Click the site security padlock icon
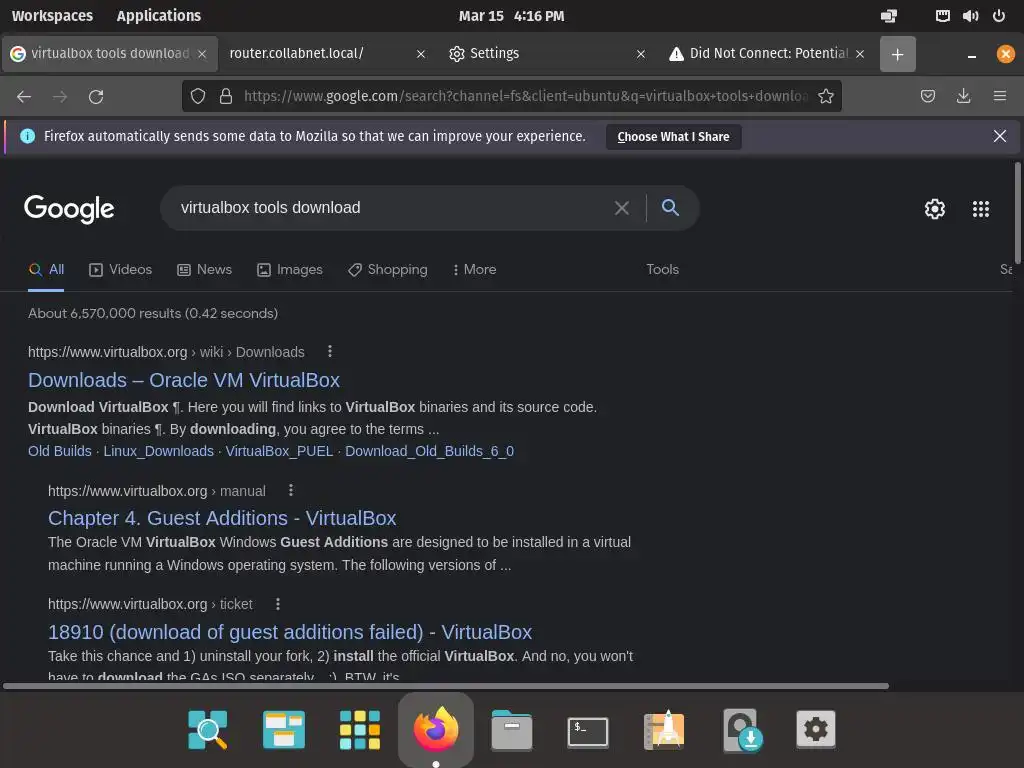This screenshot has height=768, width=1024. pyautogui.click(x=226, y=97)
